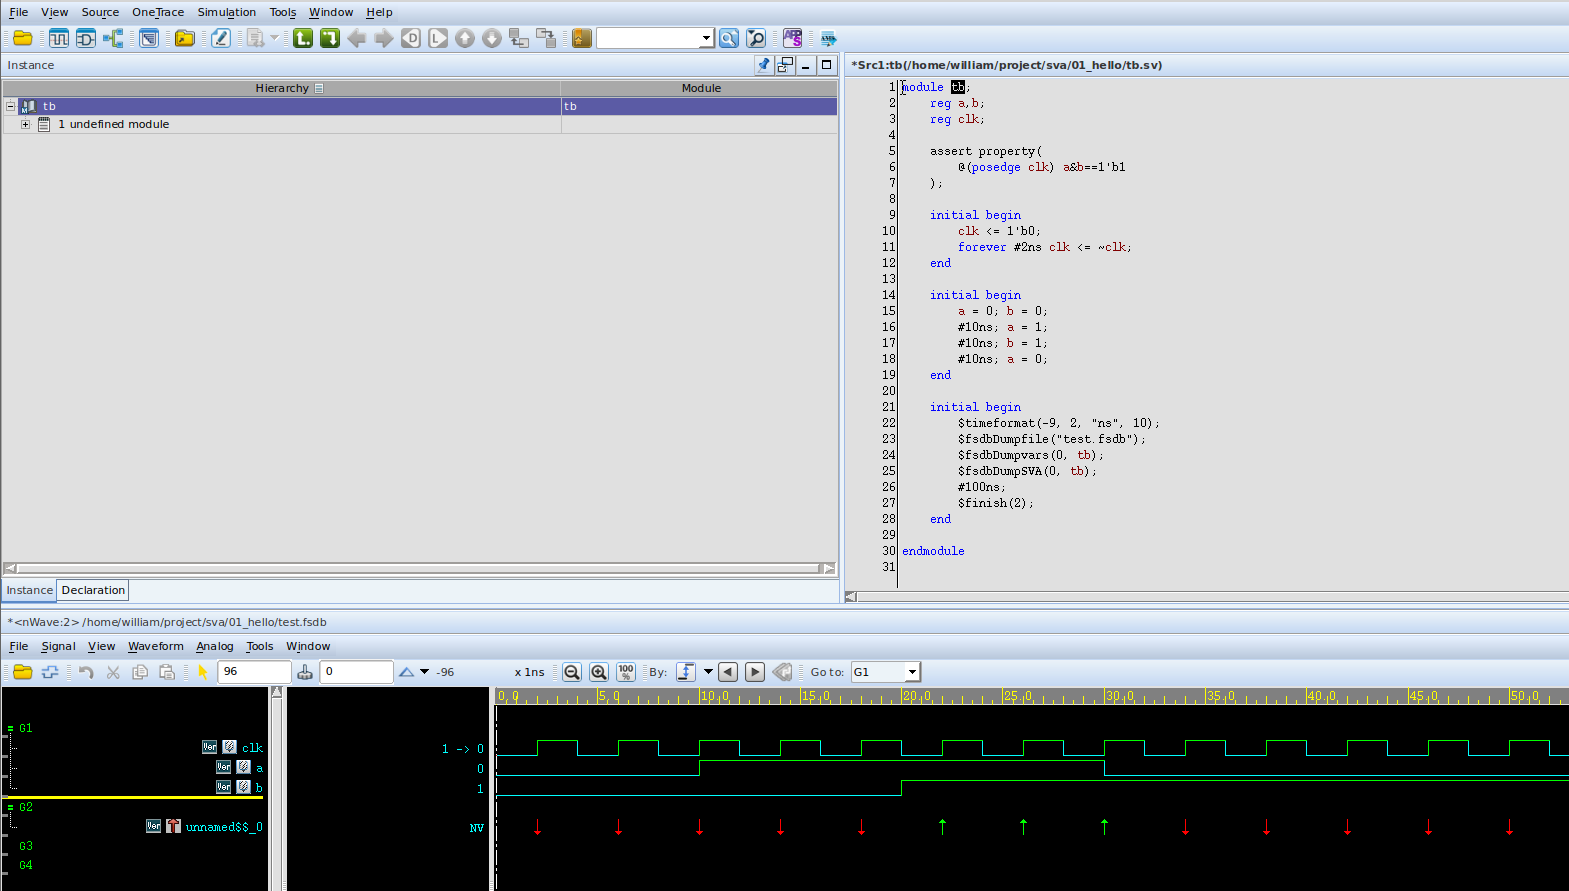Click the find-in-scope magnifier icon
Image resolution: width=1569 pixels, height=891 pixels.
(x=756, y=38)
